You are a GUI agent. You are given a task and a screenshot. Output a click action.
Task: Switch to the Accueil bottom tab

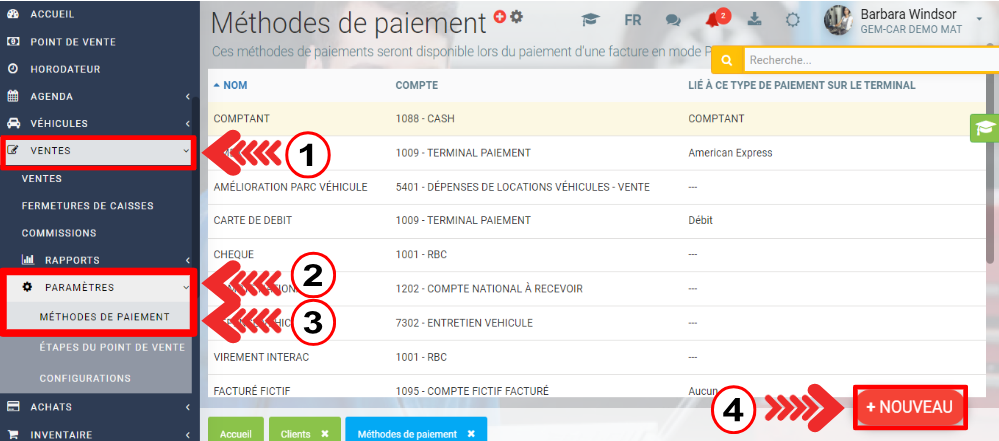[235, 434]
